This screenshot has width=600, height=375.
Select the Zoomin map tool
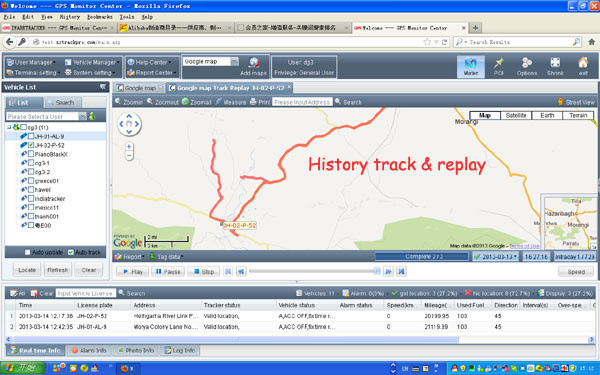click(129, 102)
